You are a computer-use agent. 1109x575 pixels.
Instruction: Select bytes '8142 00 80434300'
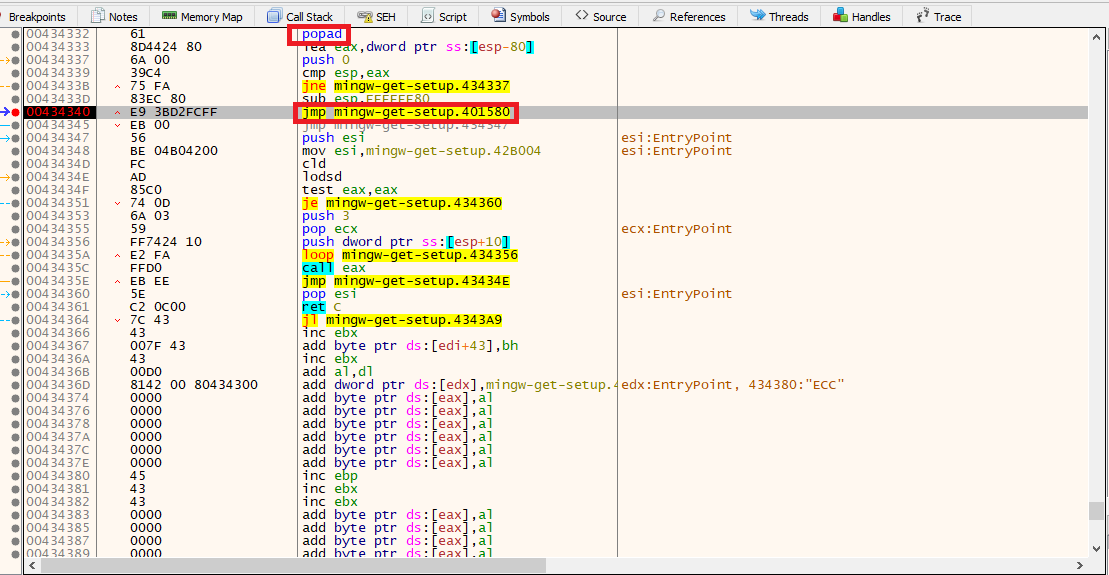click(x=194, y=385)
